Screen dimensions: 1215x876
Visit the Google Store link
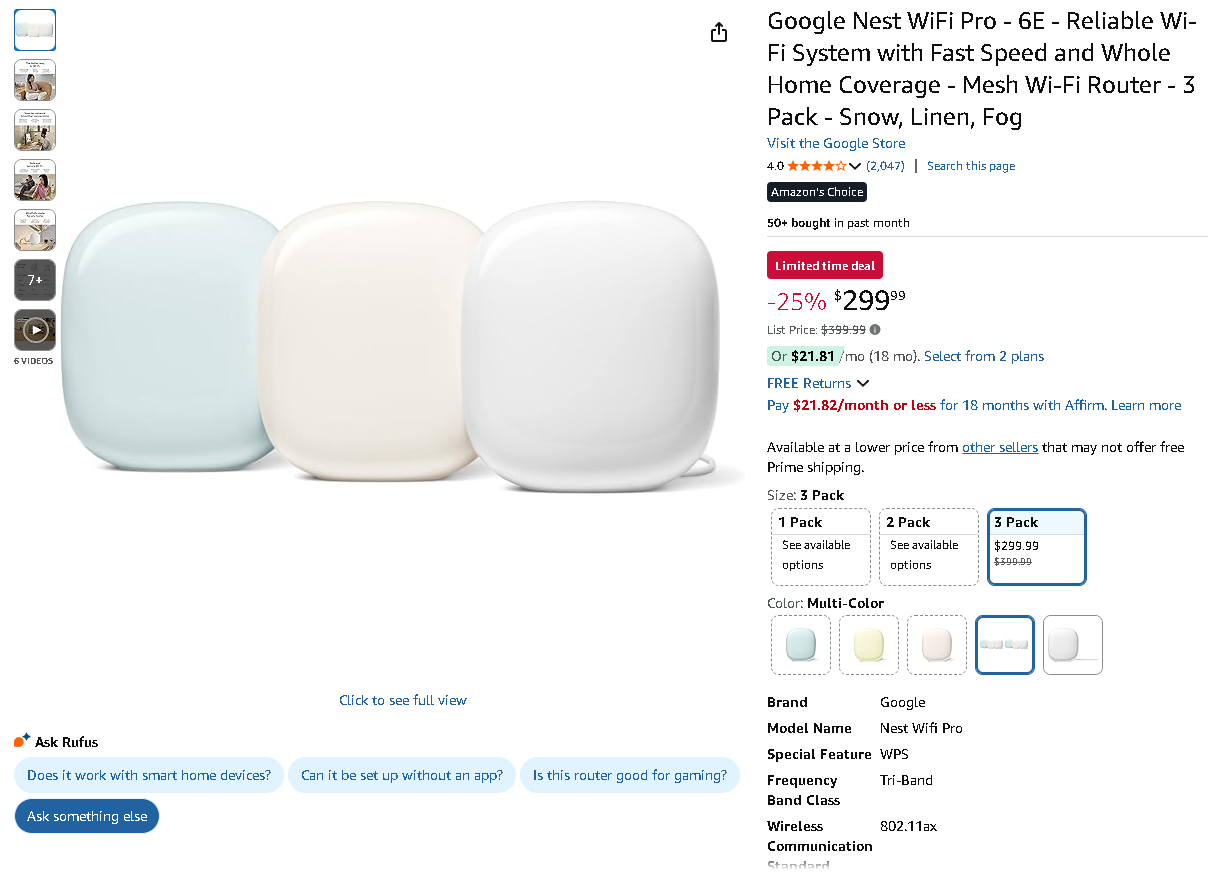836,143
